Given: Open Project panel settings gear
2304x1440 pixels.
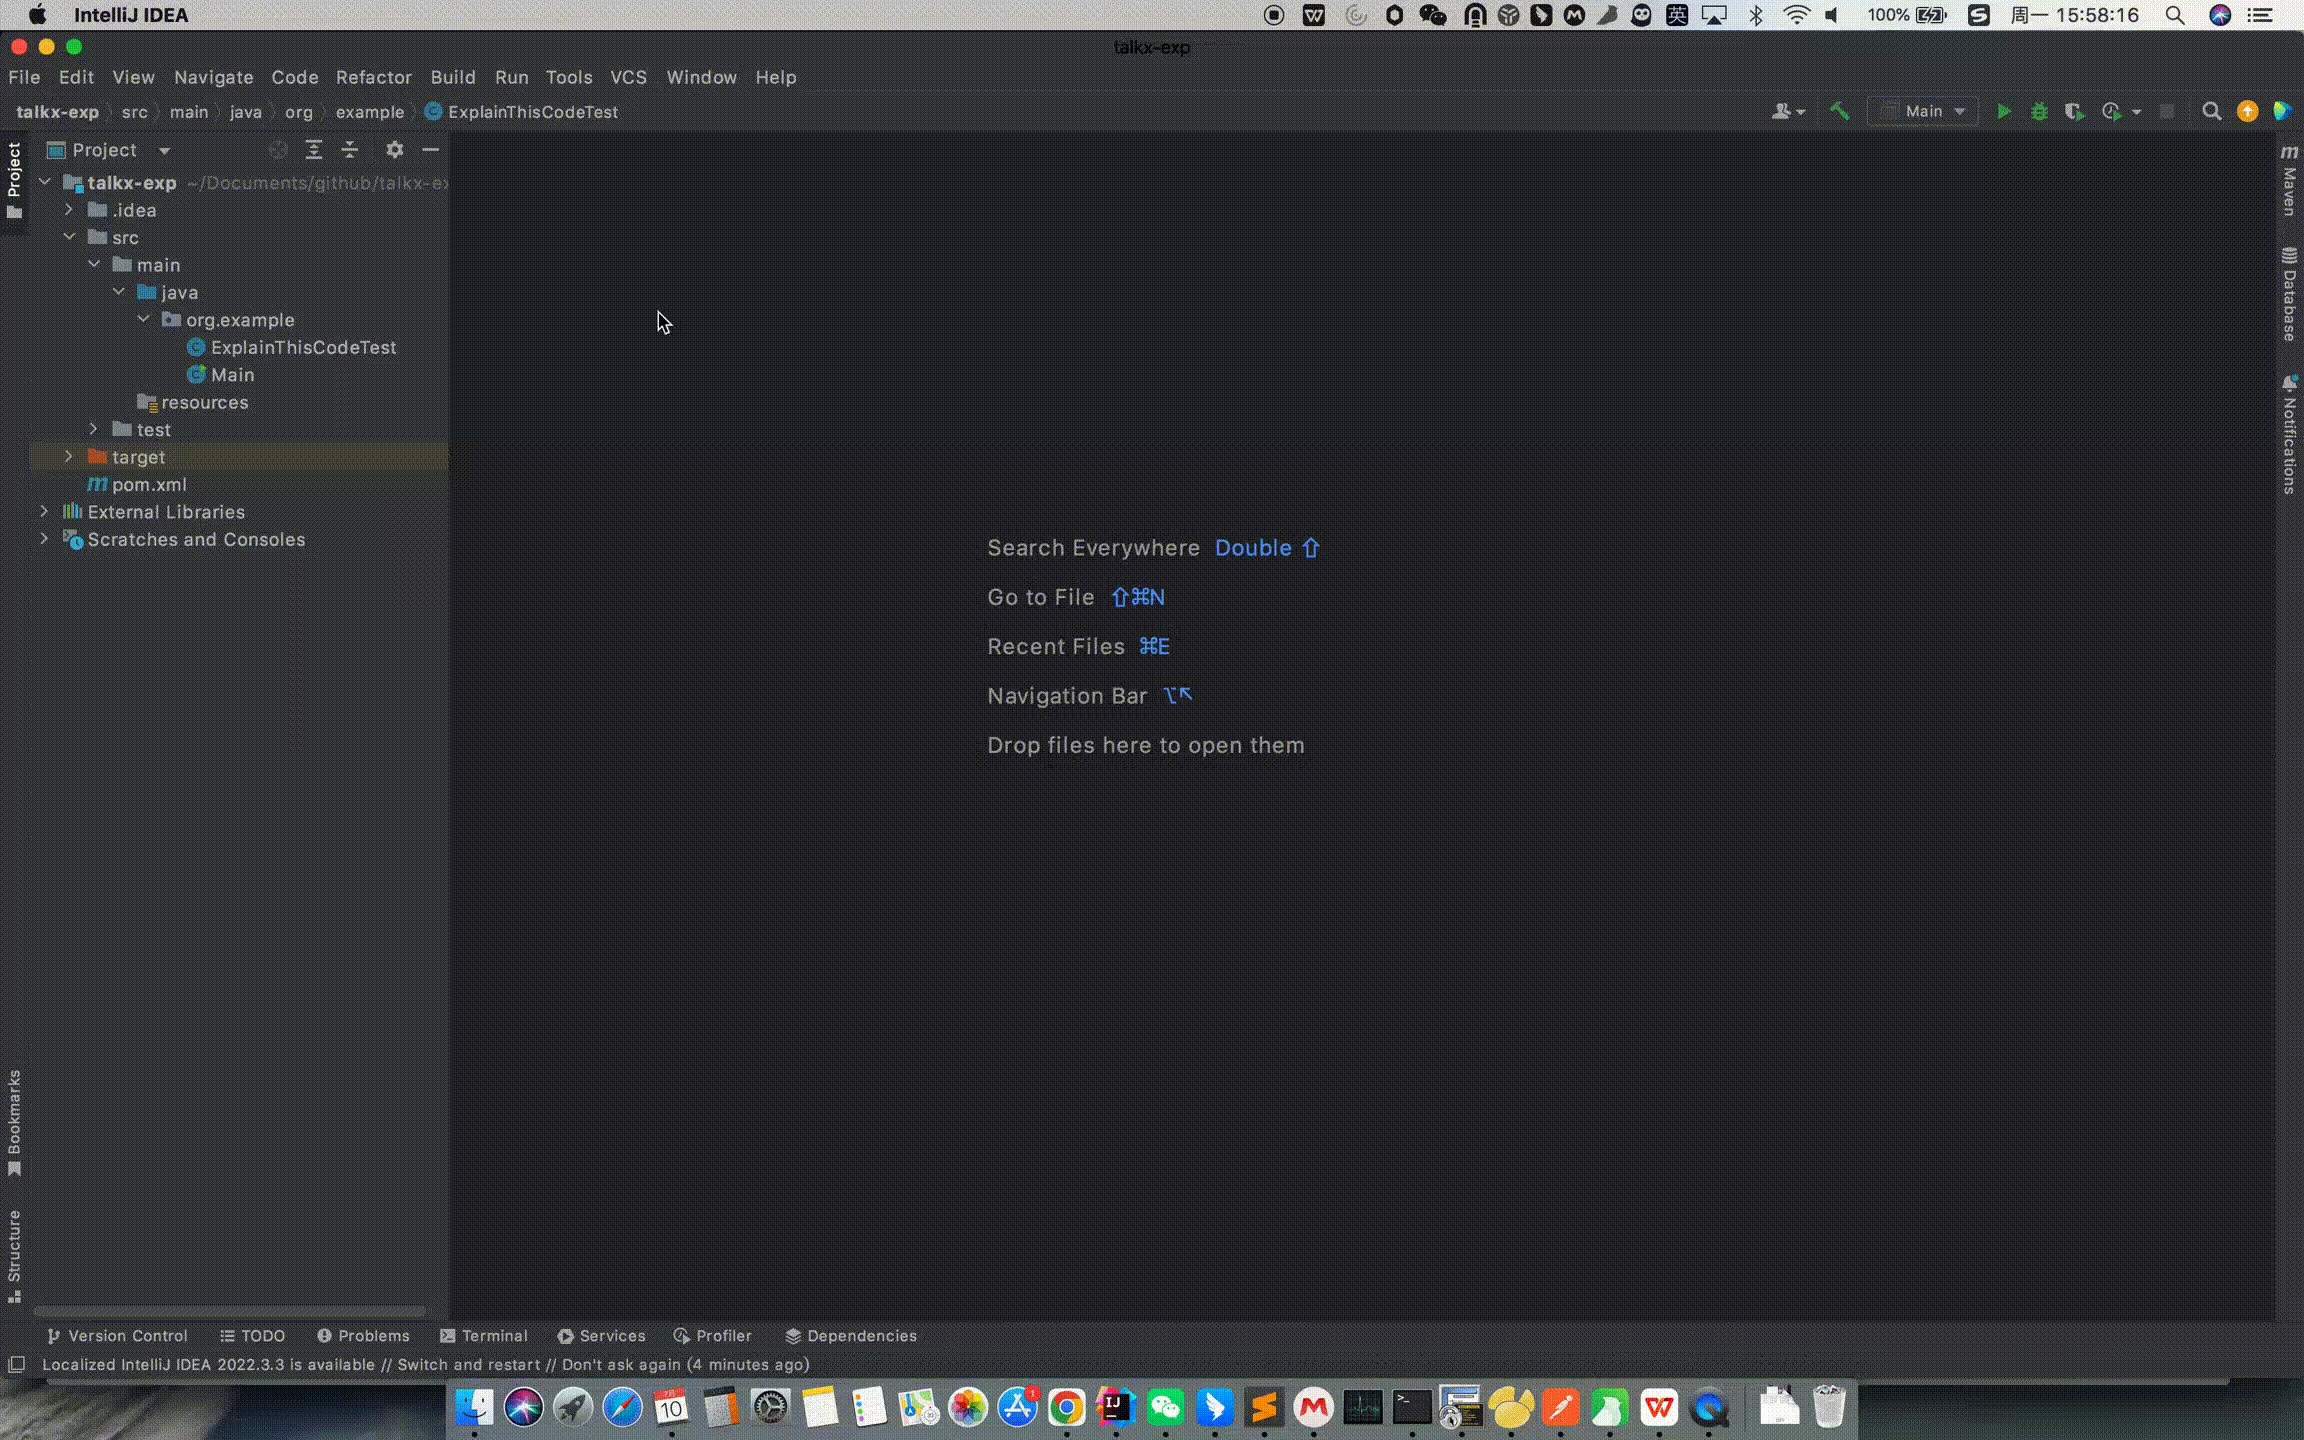Looking at the screenshot, I should pyautogui.click(x=396, y=149).
